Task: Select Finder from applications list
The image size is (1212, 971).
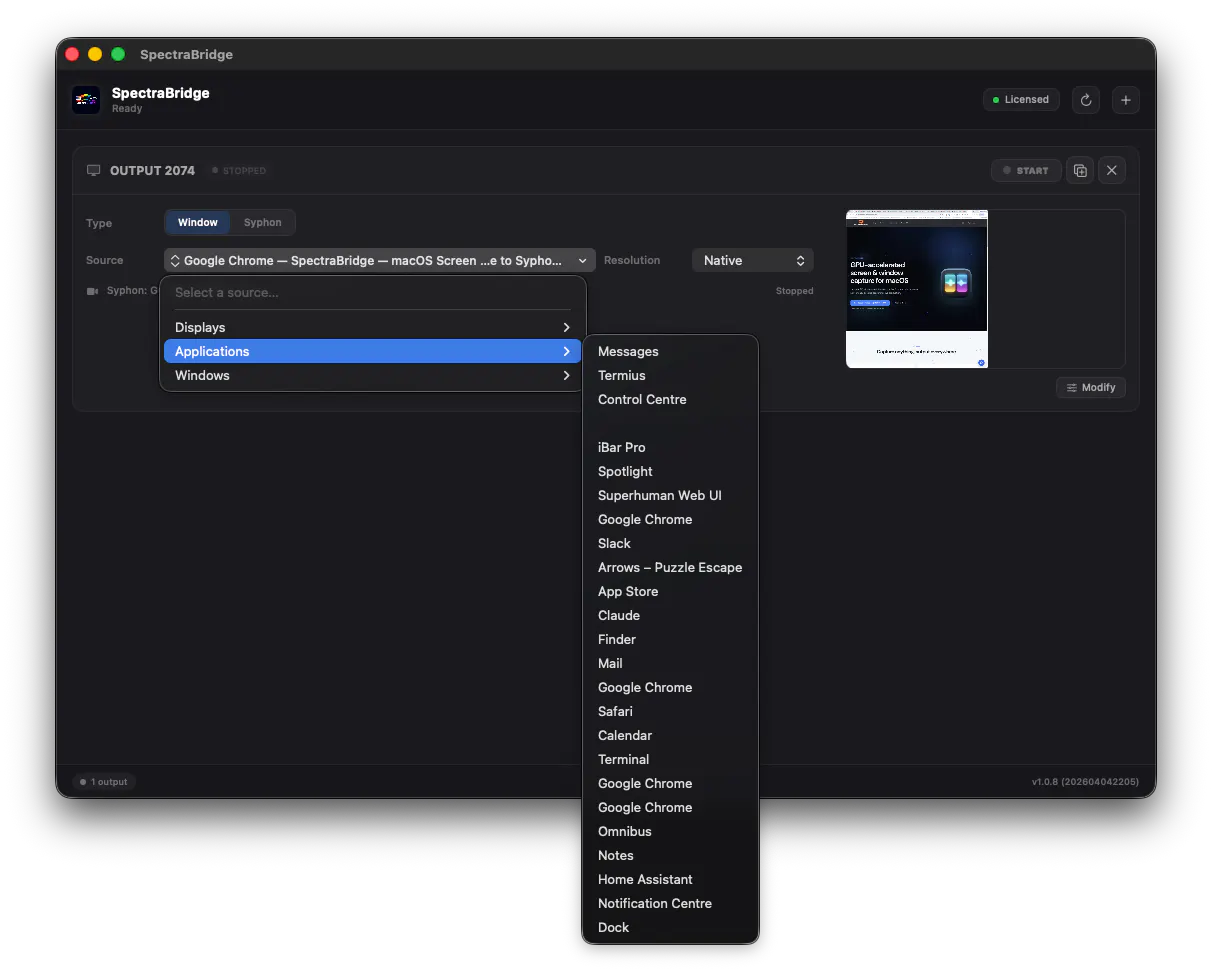Action: 670,639
